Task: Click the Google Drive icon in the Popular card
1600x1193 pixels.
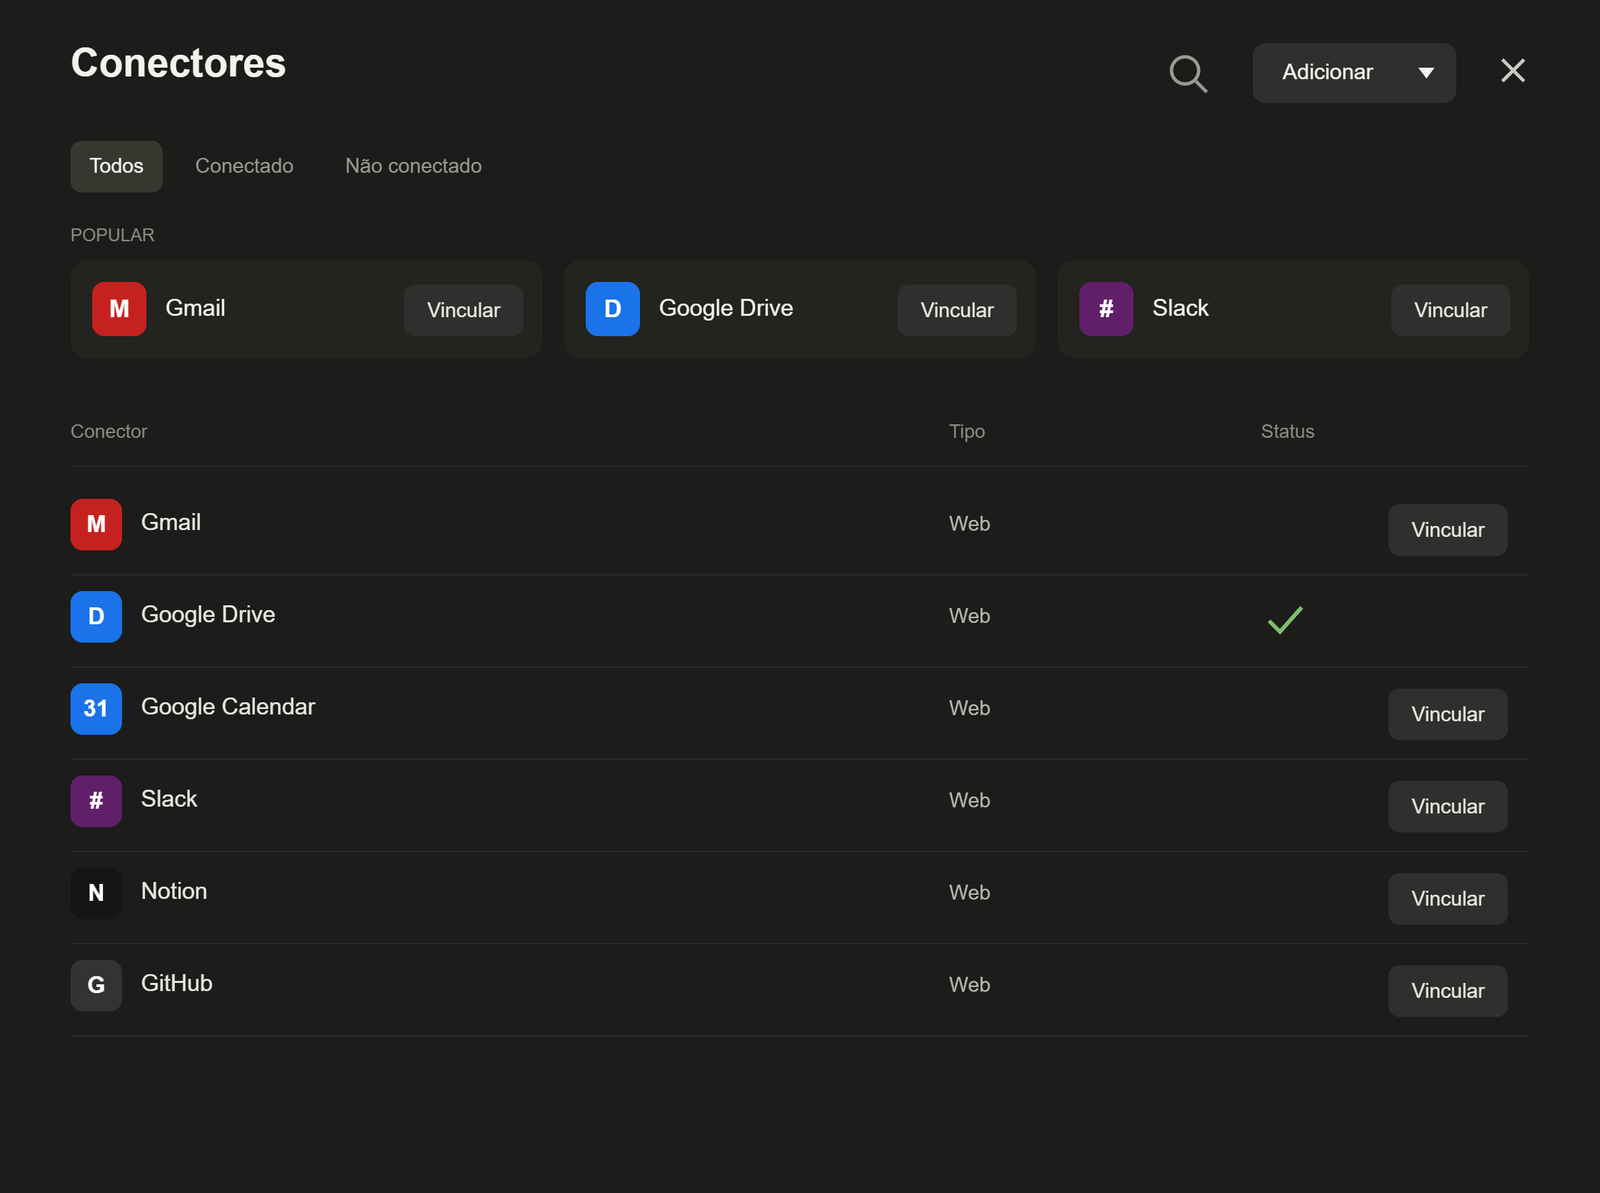Action: pos(613,309)
